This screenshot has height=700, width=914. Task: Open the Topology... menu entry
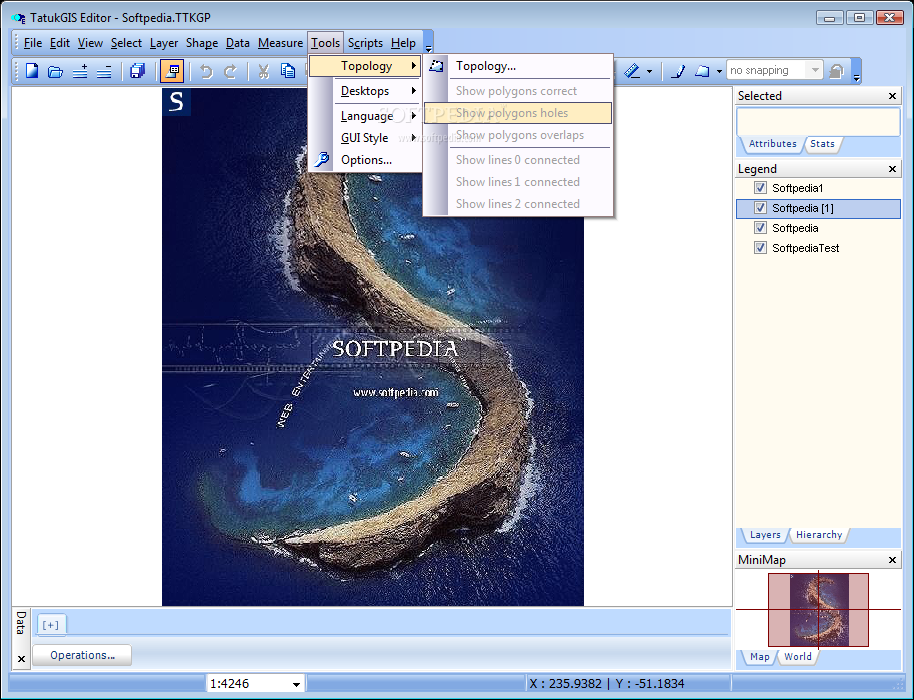point(485,66)
